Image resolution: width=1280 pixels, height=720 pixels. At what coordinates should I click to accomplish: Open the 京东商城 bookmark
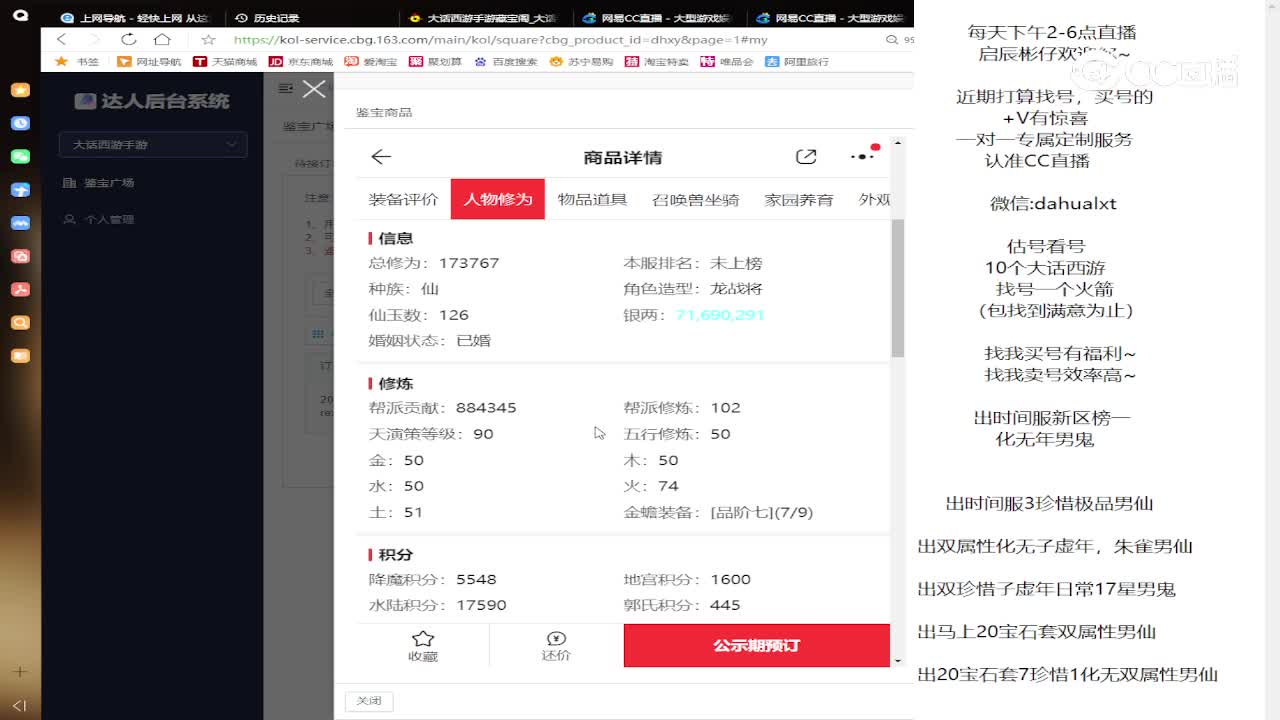301,62
